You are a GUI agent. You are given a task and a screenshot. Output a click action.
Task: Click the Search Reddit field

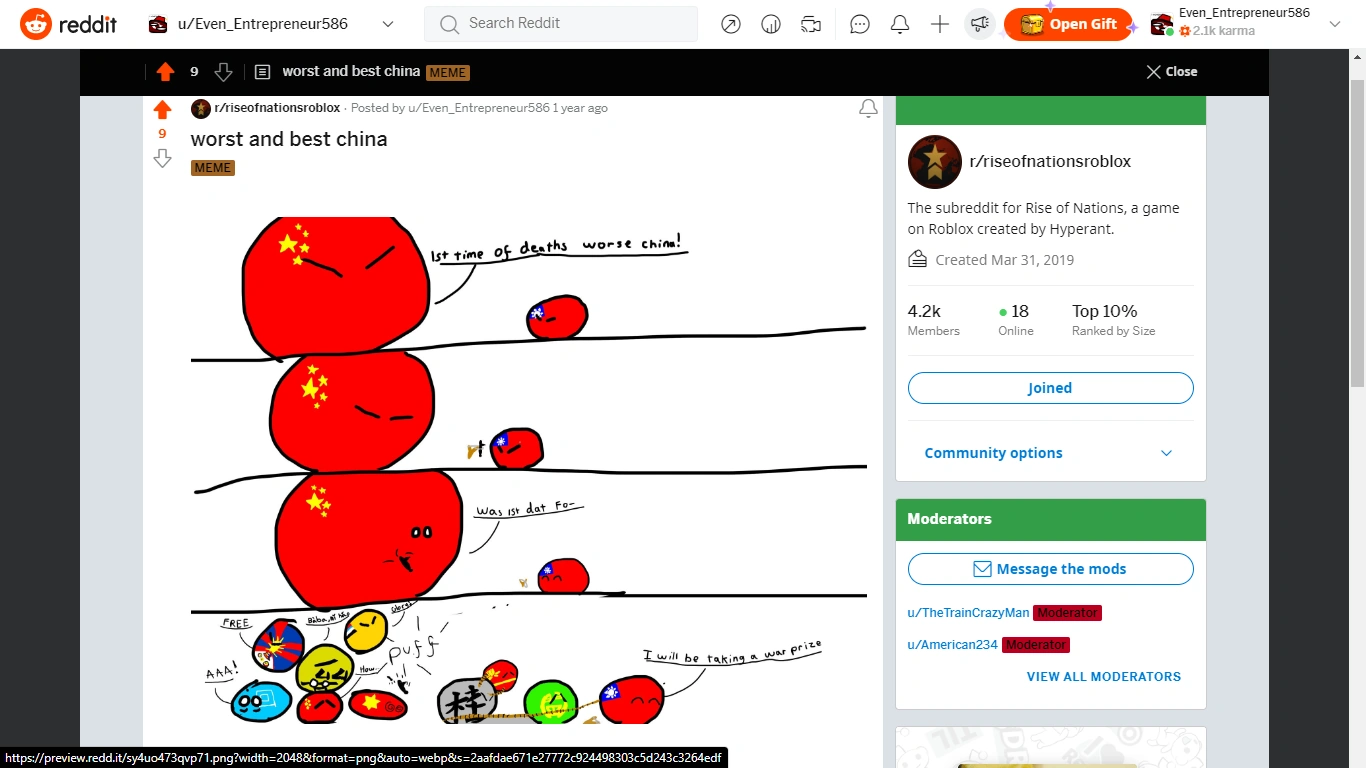click(x=561, y=24)
